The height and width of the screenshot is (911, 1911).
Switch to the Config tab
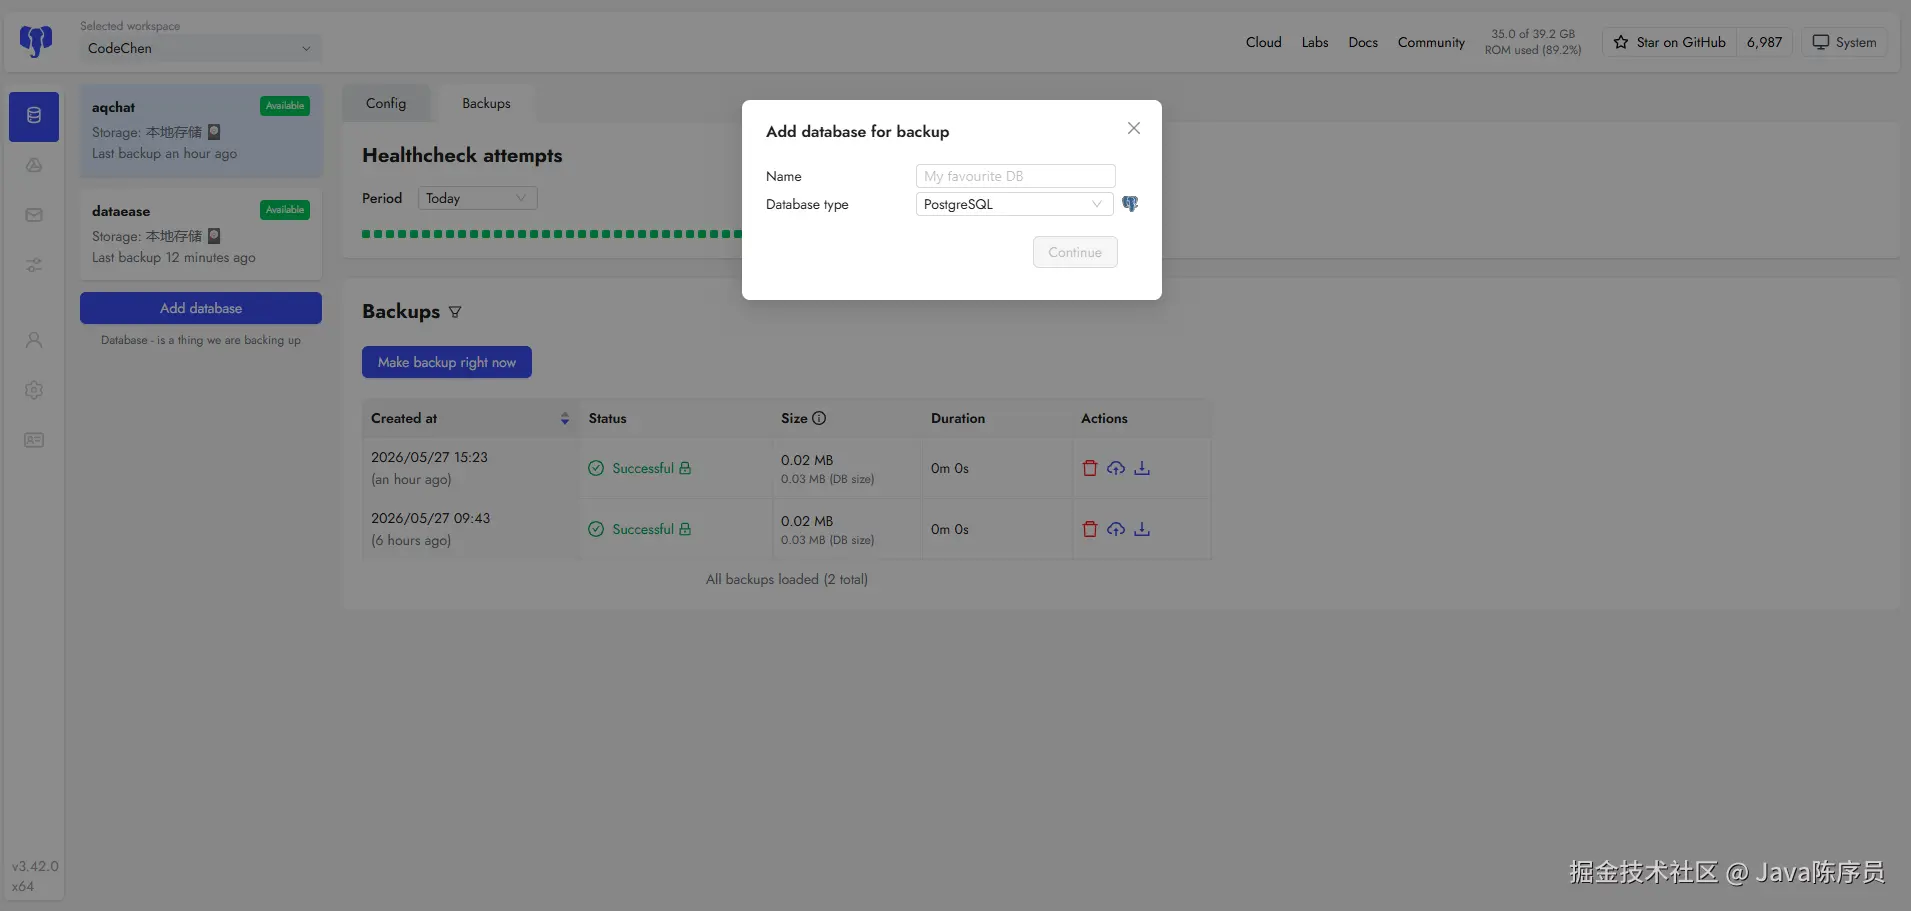pos(386,103)
